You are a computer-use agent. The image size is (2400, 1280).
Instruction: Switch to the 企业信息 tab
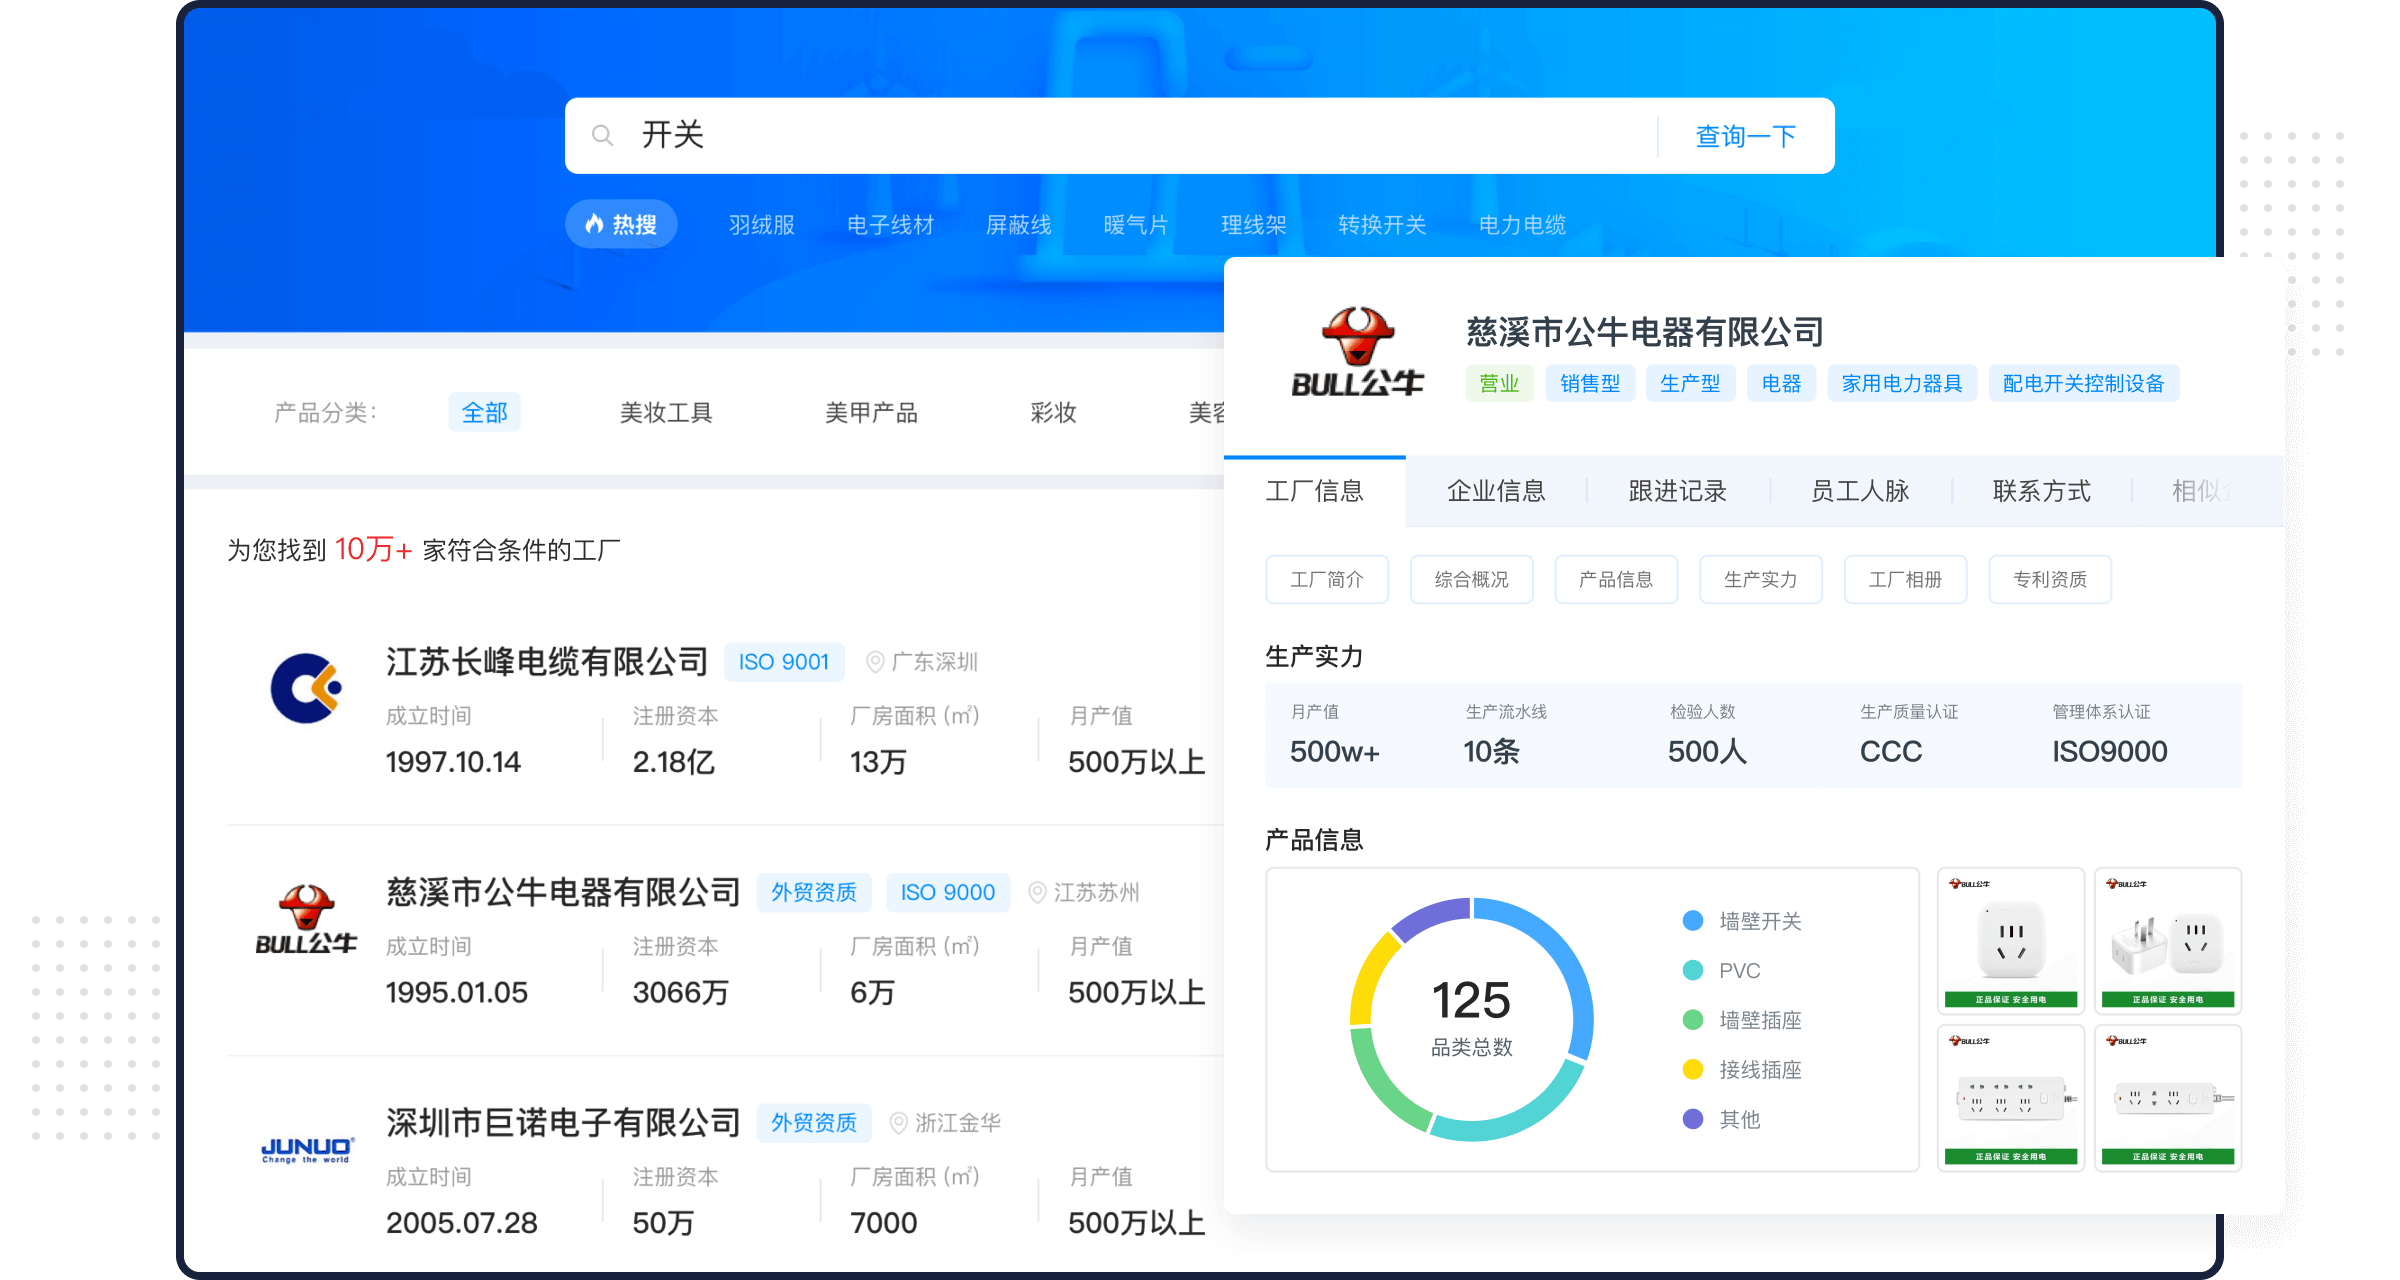click(x=1495, y=491)
